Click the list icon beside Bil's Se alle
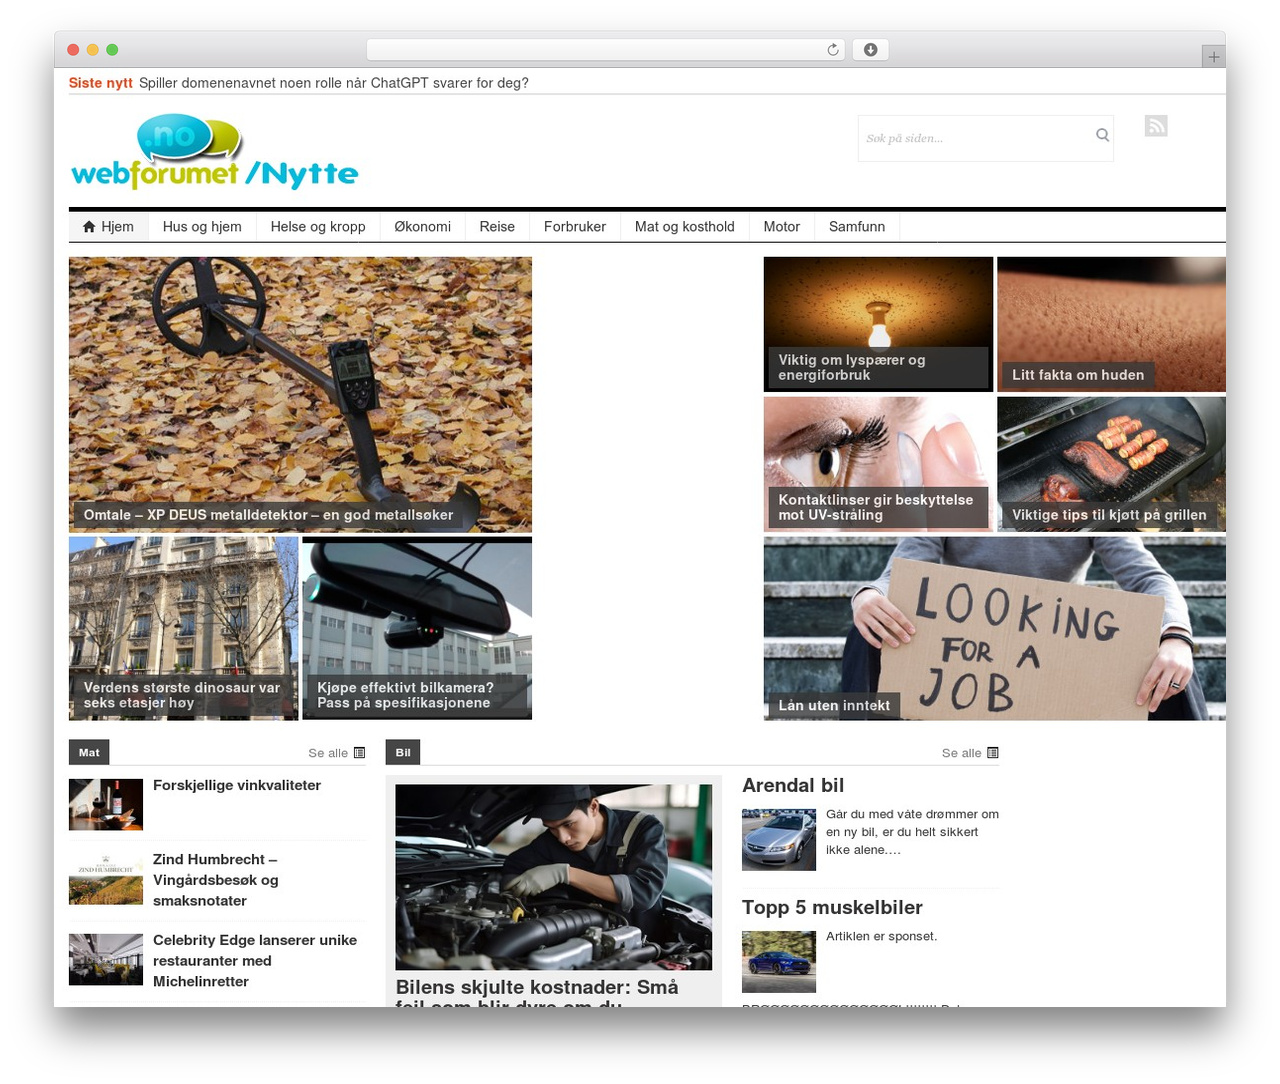1280x1084 pixels. tap(993, 753)
